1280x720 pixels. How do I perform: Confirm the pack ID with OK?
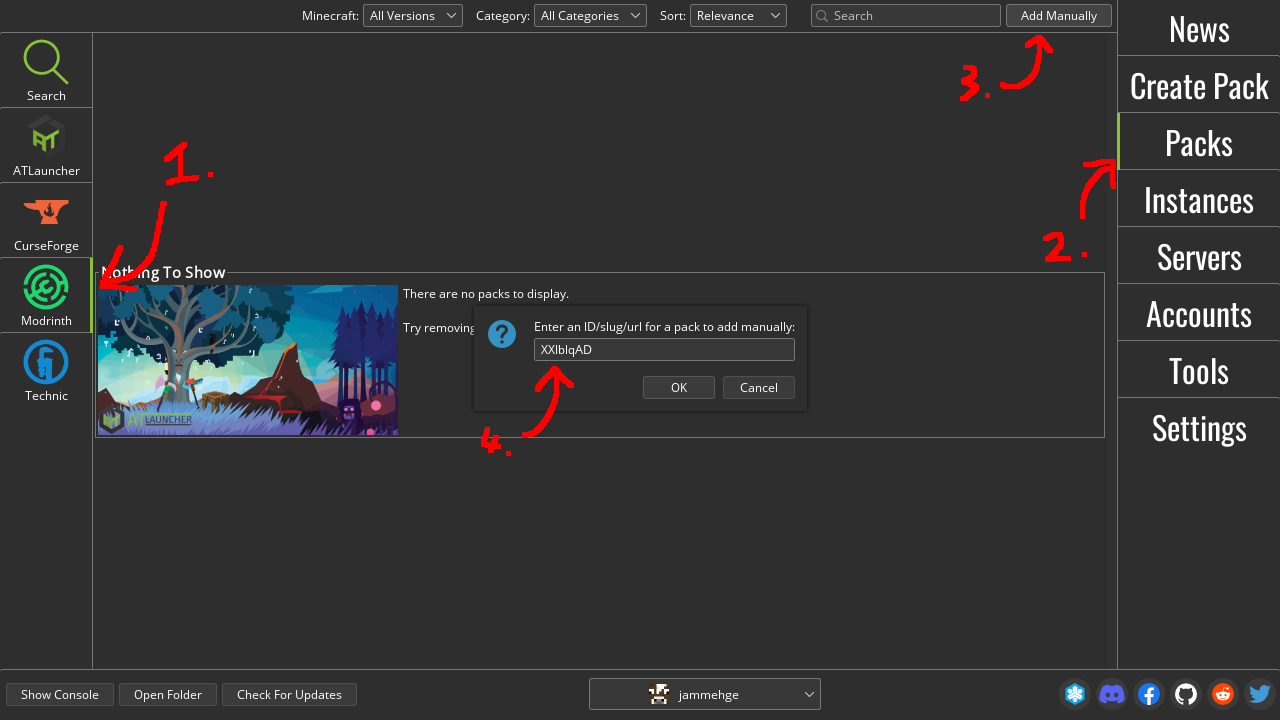tap(678, 387)
